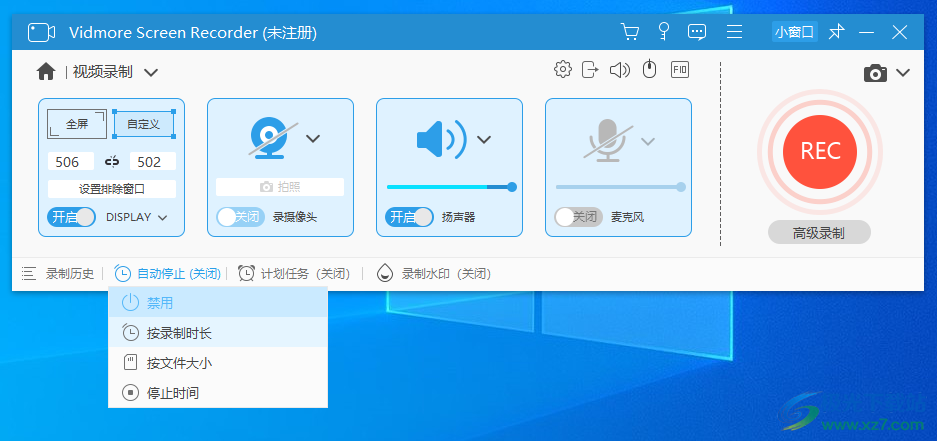The width and height of the screenshot is (937, 441).
Task: Toggle the display recording switch 开启
Action: pyautogui.click(x=71, y=217)
